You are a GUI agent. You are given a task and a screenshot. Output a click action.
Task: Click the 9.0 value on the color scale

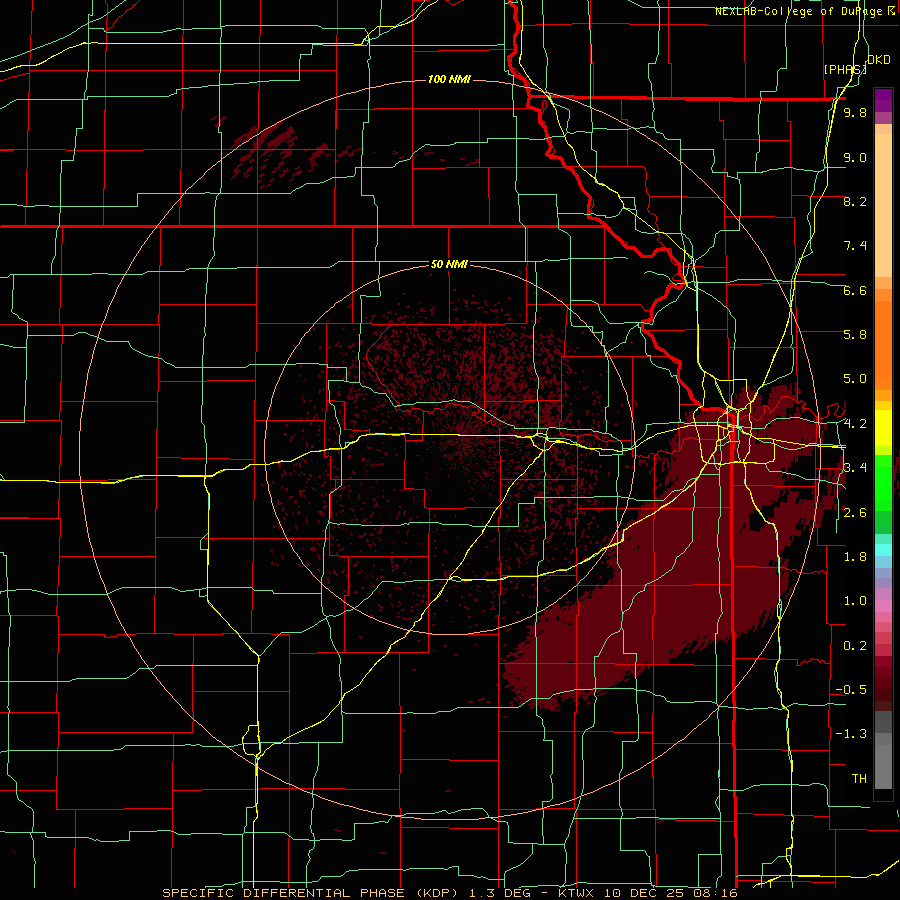(855, 157)
